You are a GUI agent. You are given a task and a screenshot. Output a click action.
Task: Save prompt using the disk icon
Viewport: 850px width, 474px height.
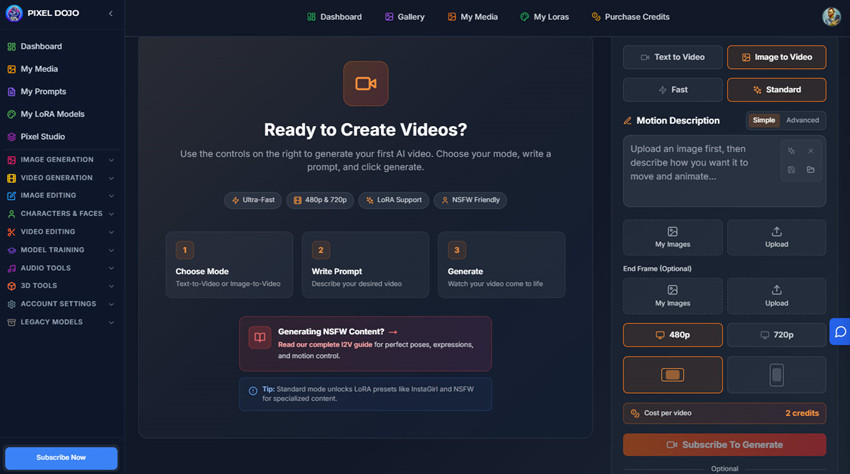[791, 170]
